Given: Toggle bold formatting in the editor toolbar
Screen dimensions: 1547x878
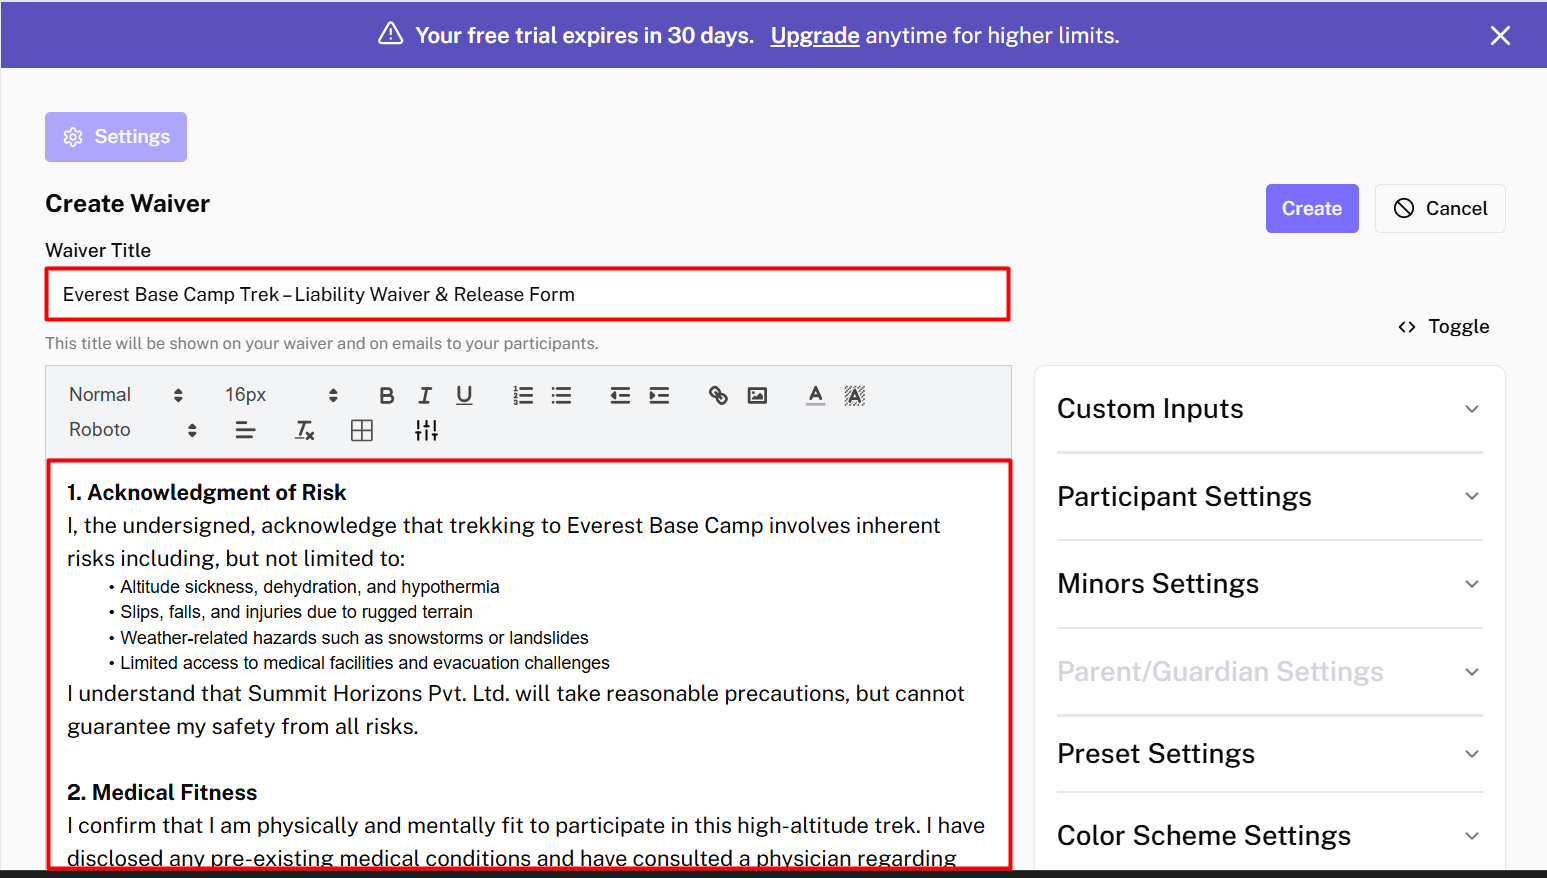Looking at the screenshot, I should tap(387, 396).
